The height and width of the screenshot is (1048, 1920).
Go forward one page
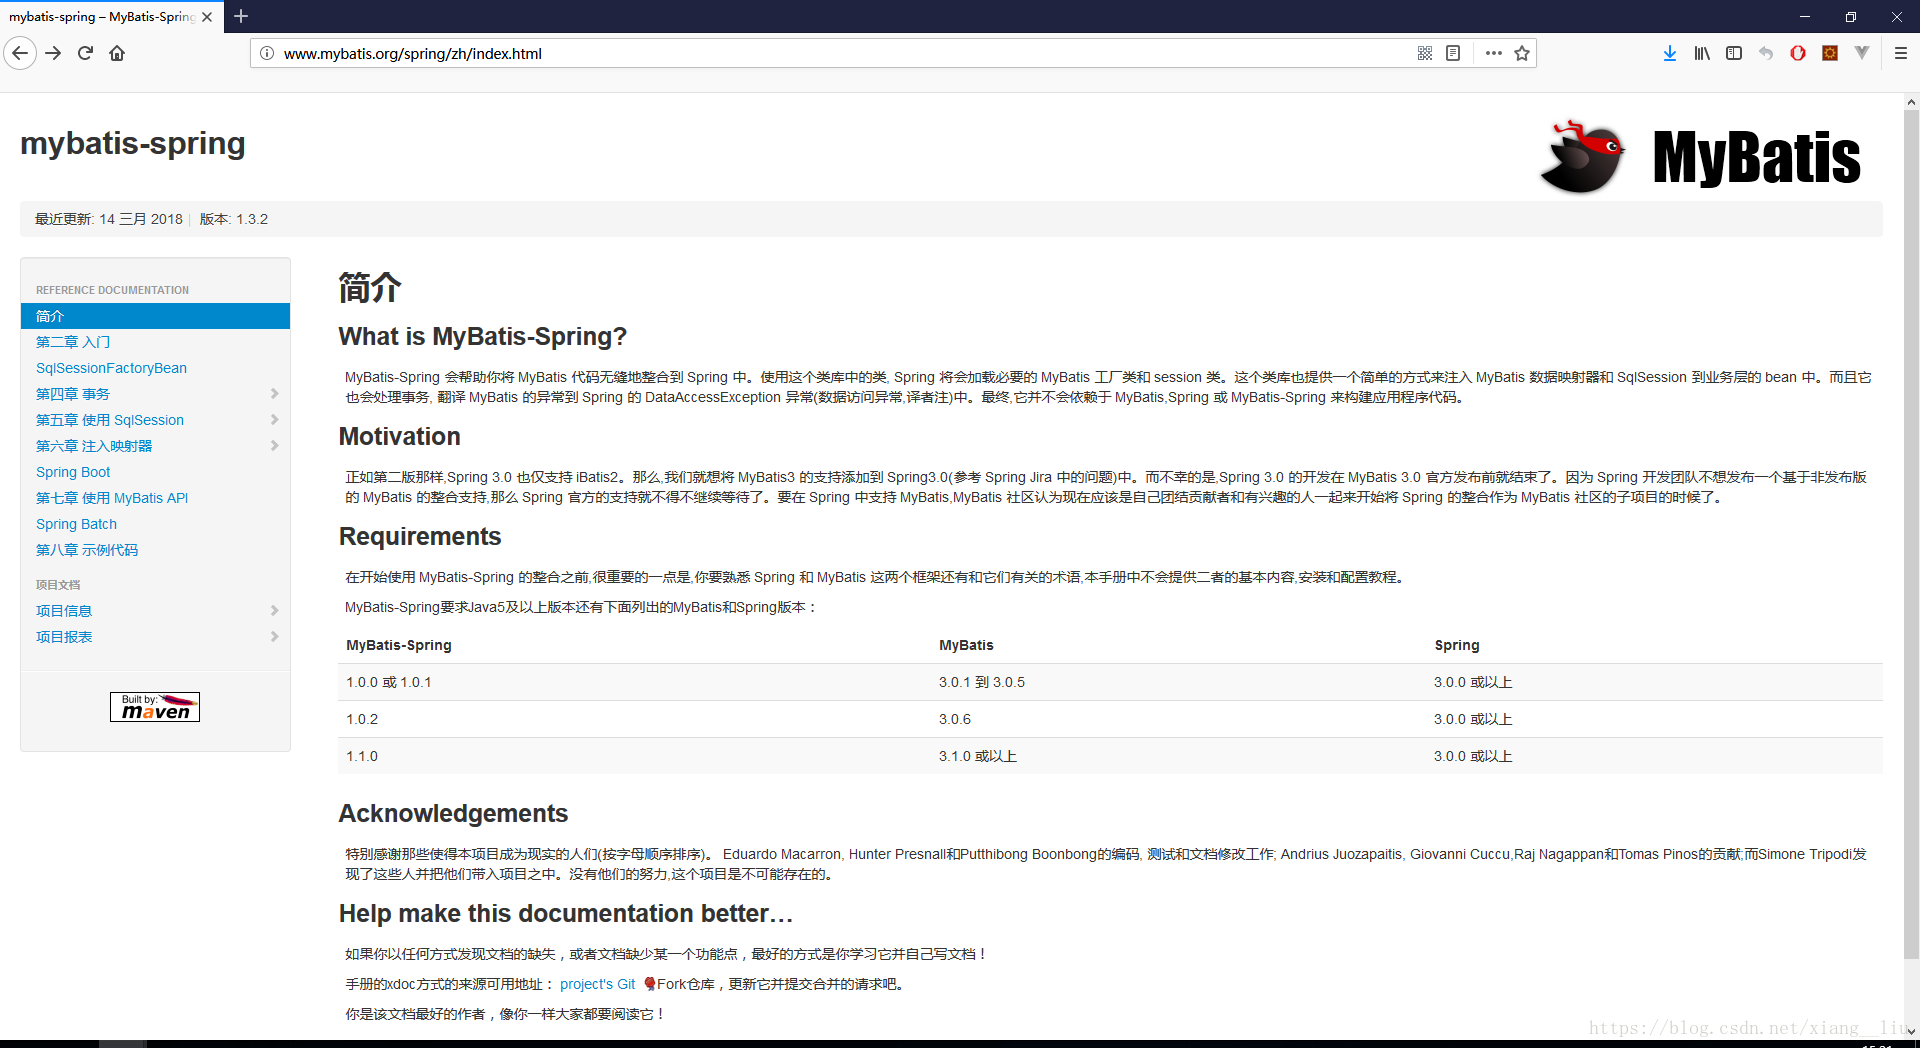point(54,53)
